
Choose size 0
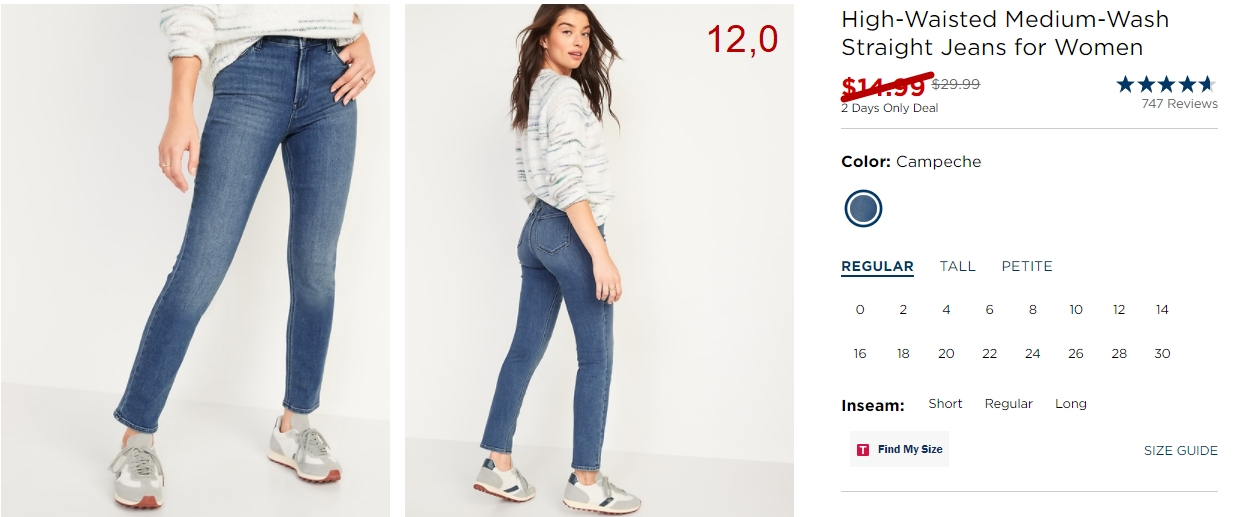[x=860, y=310]
